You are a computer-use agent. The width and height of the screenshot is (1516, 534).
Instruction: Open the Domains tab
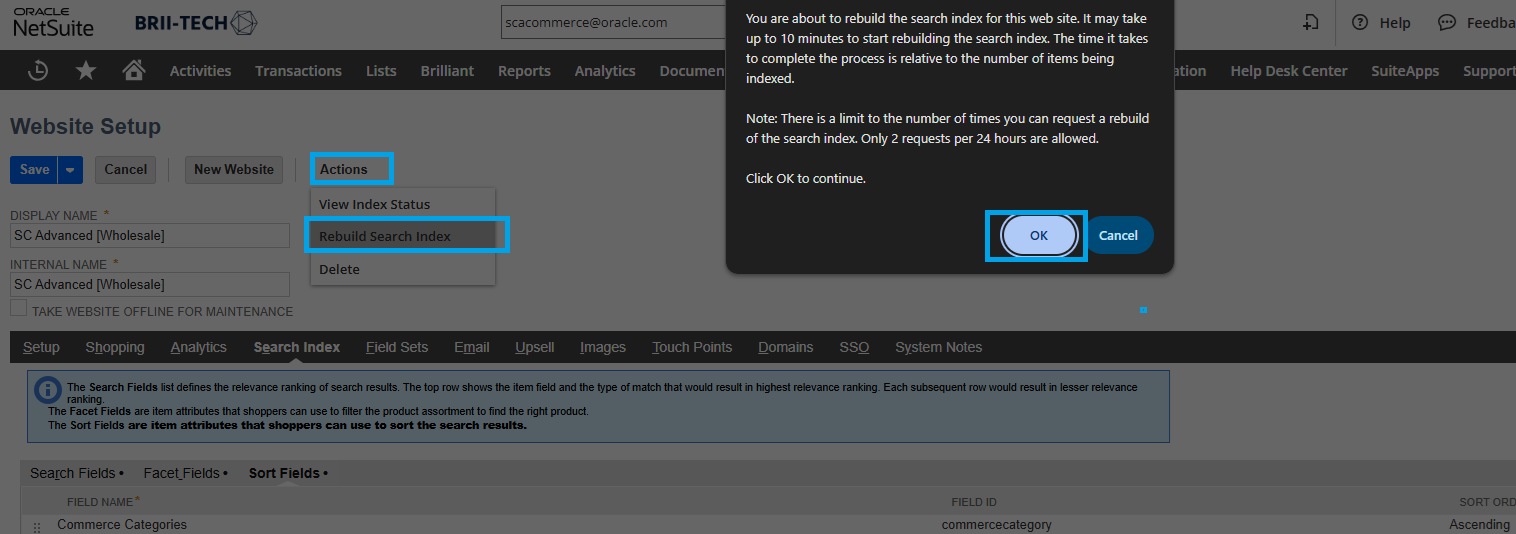tap(785, 347)
